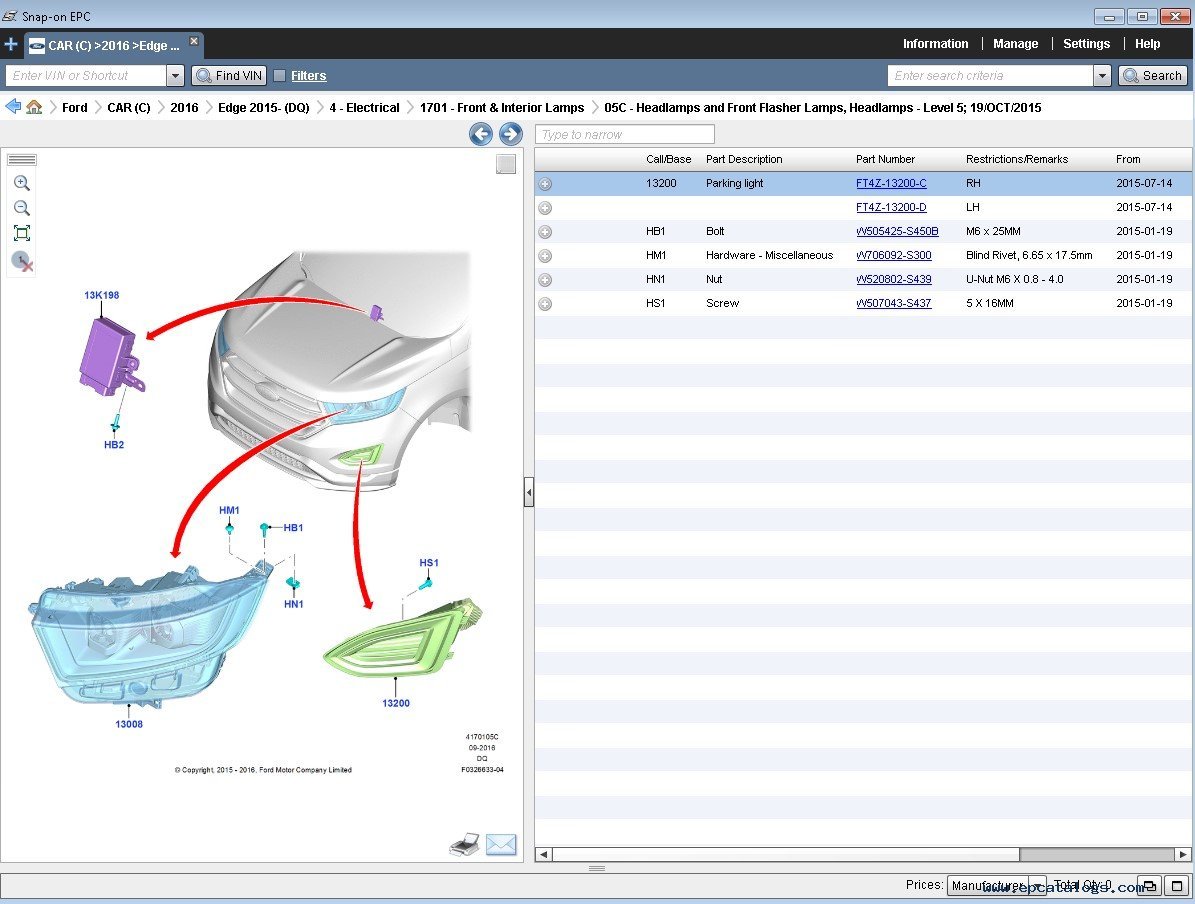Click the home icon in breadcrumb
The image size is (1195, 904).
(34, 107)
